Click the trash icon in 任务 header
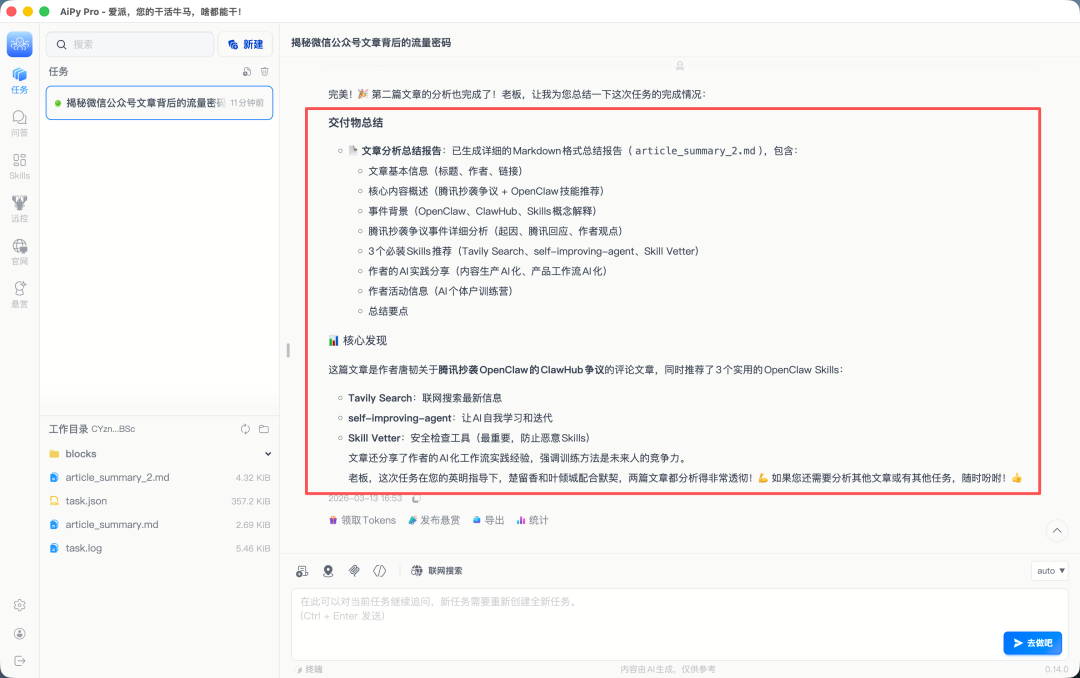Screen dimensions: 1080x678 (x=264, y=72)
